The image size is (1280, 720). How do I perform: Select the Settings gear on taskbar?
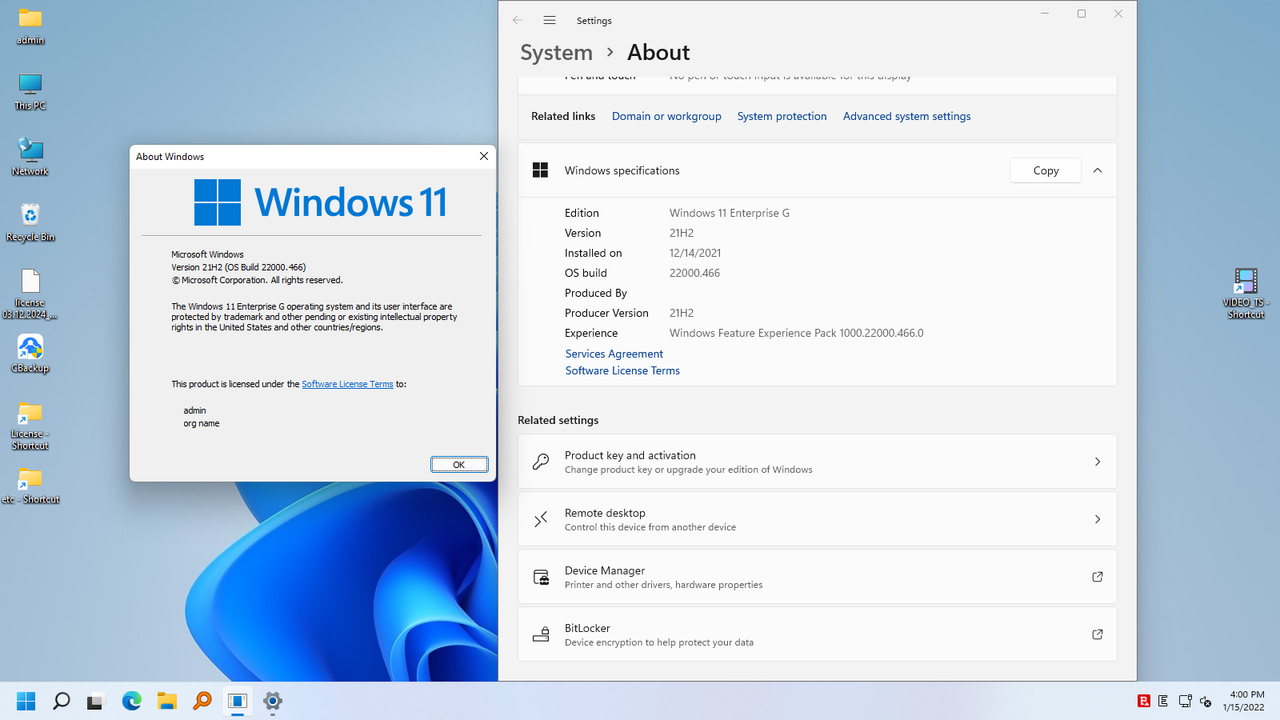pos(272,701)
